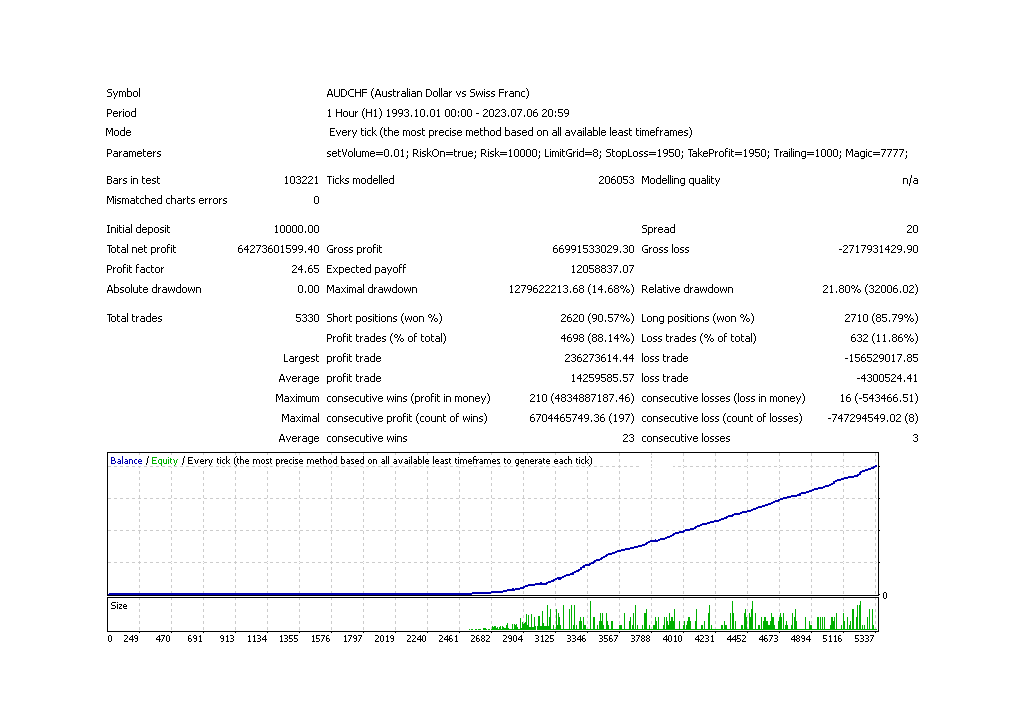Click the 'Relative drawdown' label
Screen dimensions: 1023x720
pyautogui.click(x=687, y=290)
